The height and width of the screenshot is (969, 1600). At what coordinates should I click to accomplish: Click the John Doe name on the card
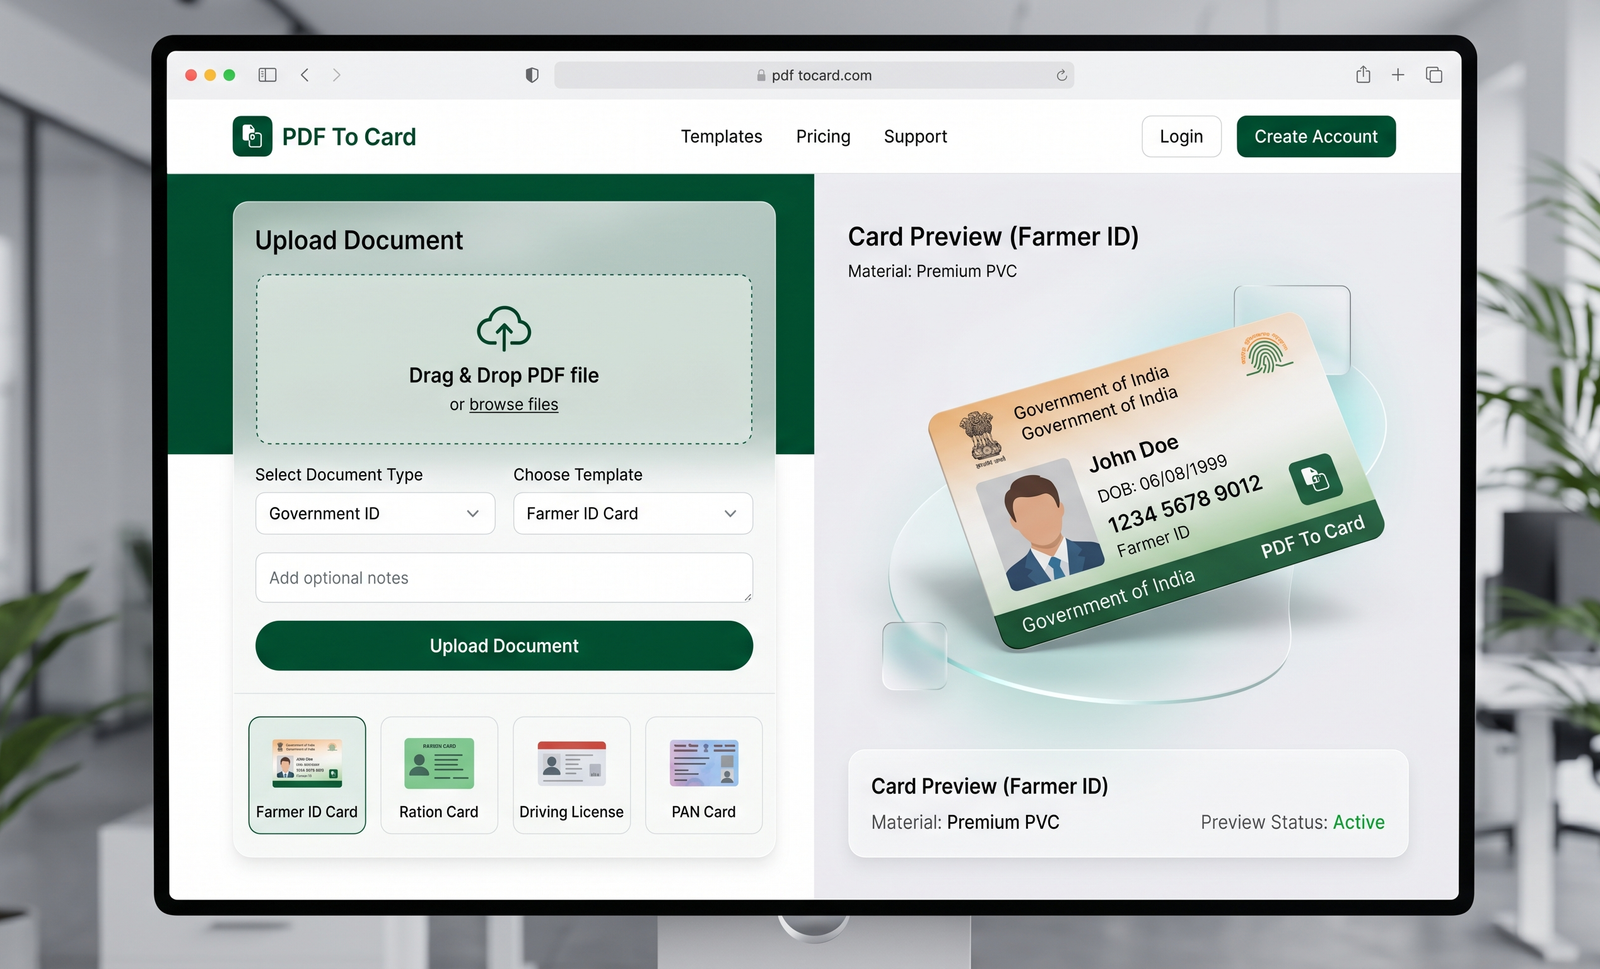(1134, 454)
